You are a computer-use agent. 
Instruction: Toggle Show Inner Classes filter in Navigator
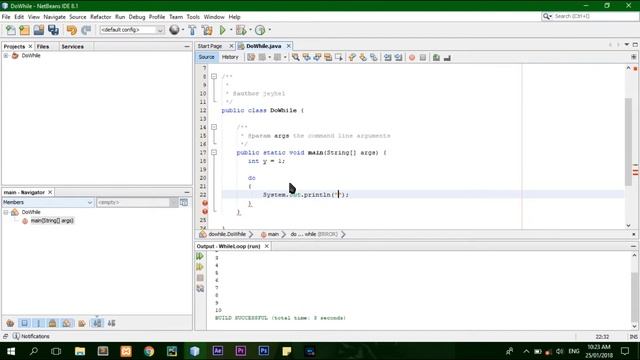[x=67, y=323]
